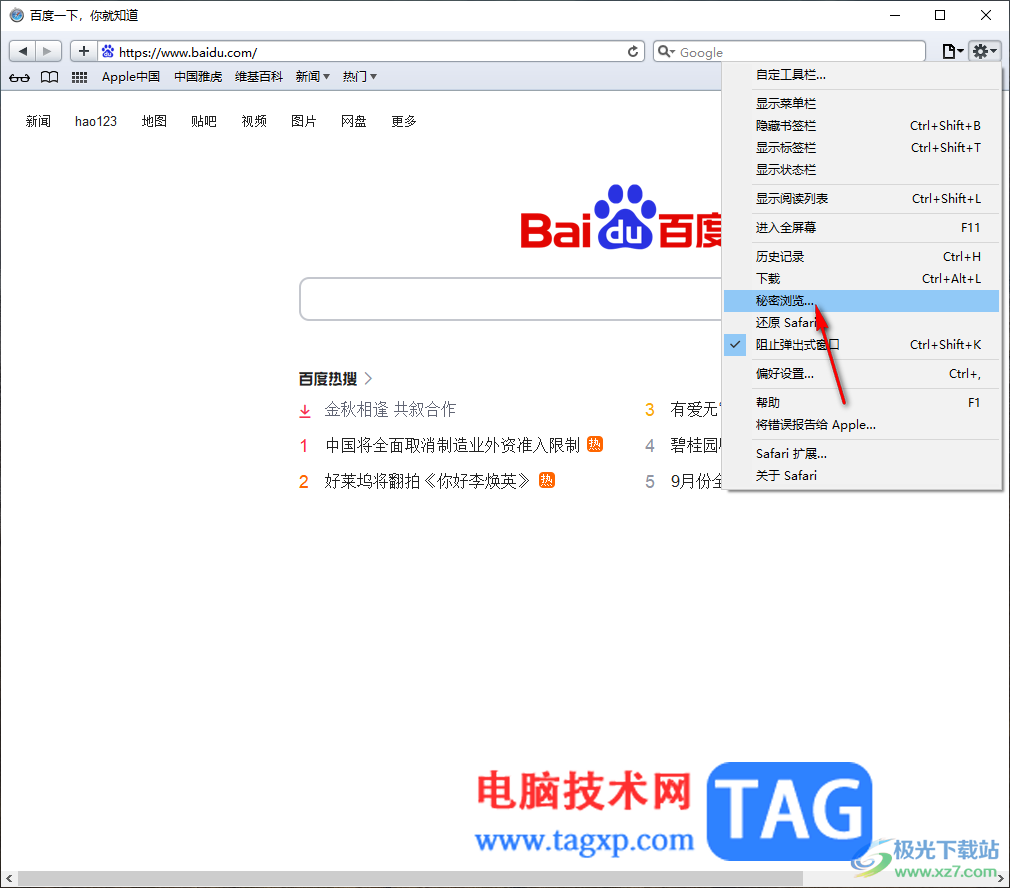
Task: Toggle 隐藏书签栏 option
Action: [x=787, y=125]
